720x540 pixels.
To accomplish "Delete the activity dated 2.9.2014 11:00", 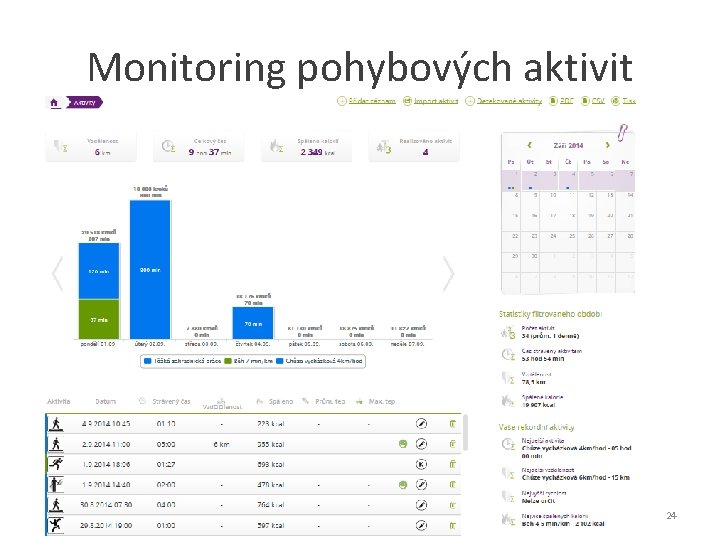I will click(452, 444).
